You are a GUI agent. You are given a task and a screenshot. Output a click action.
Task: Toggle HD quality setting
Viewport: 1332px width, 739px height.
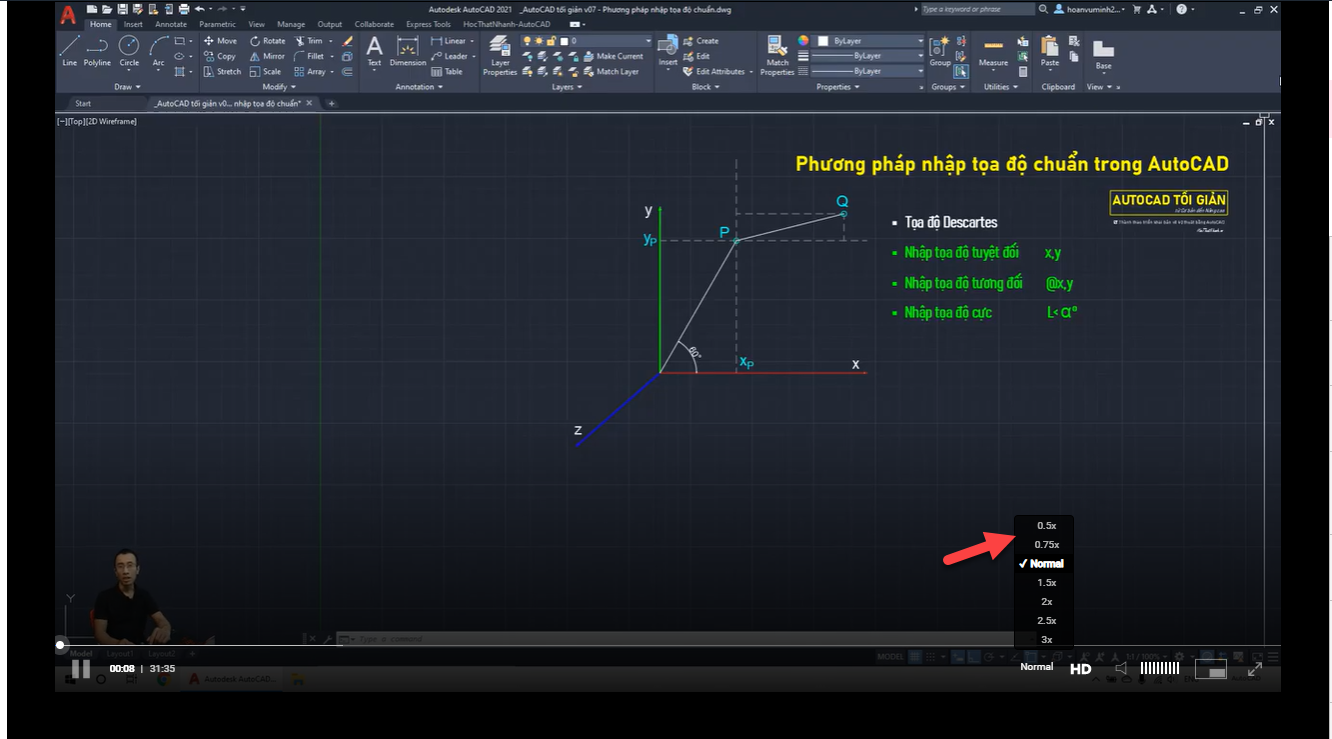1081,669
